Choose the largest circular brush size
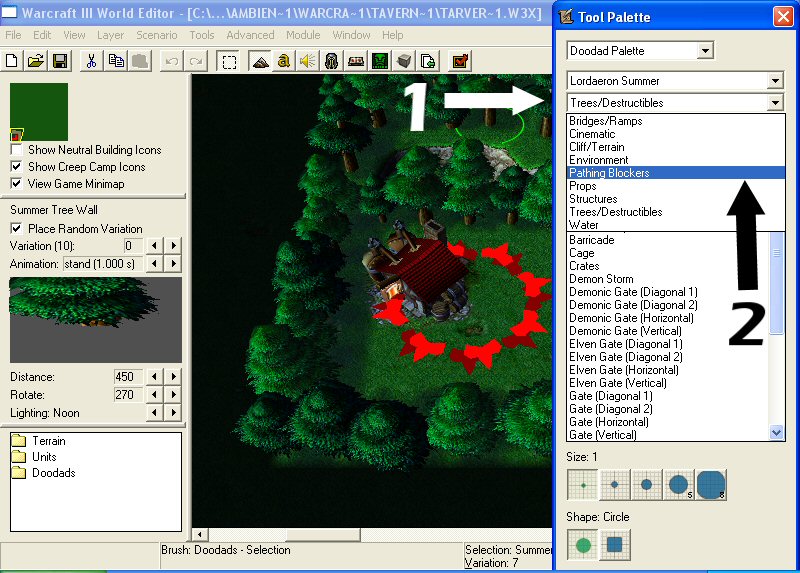This screenshot has width=800, height=573. 711,485
